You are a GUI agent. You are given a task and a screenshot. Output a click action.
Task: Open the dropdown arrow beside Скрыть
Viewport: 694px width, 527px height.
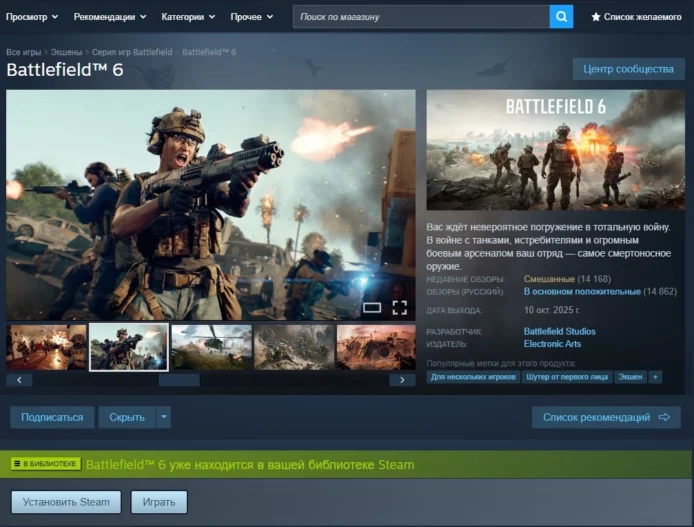coord(164,417)
